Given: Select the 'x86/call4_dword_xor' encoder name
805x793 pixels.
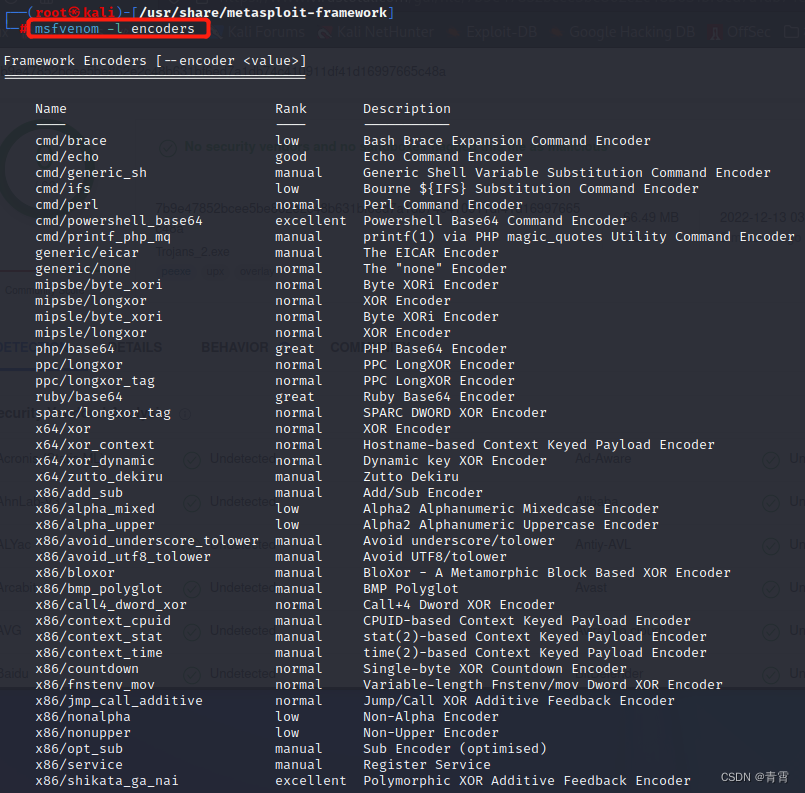Looking at the screenshot, I should (110, 604).
